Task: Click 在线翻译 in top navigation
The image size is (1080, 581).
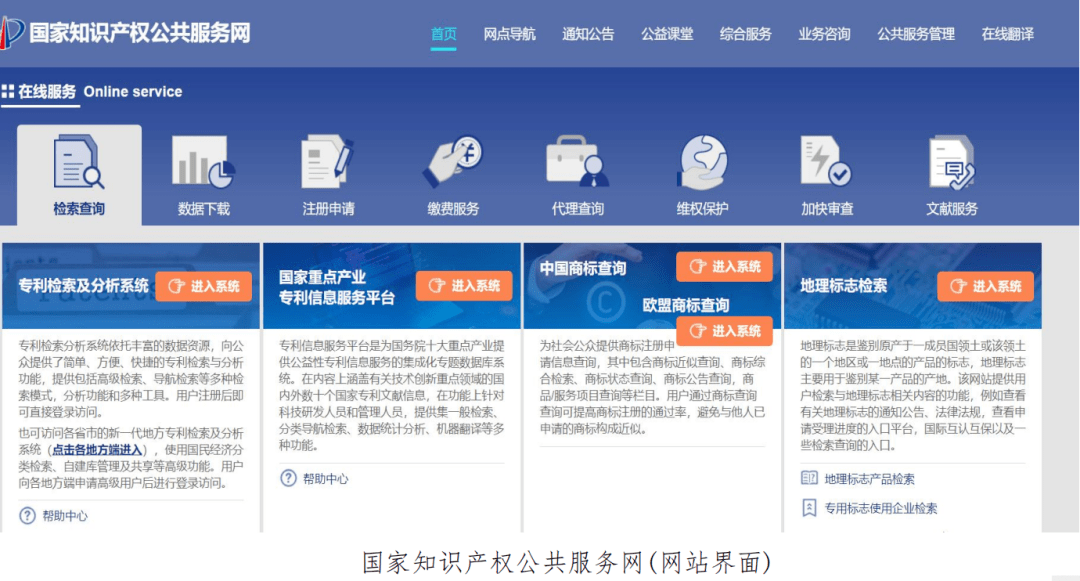Action: (x=1008, y=34)
